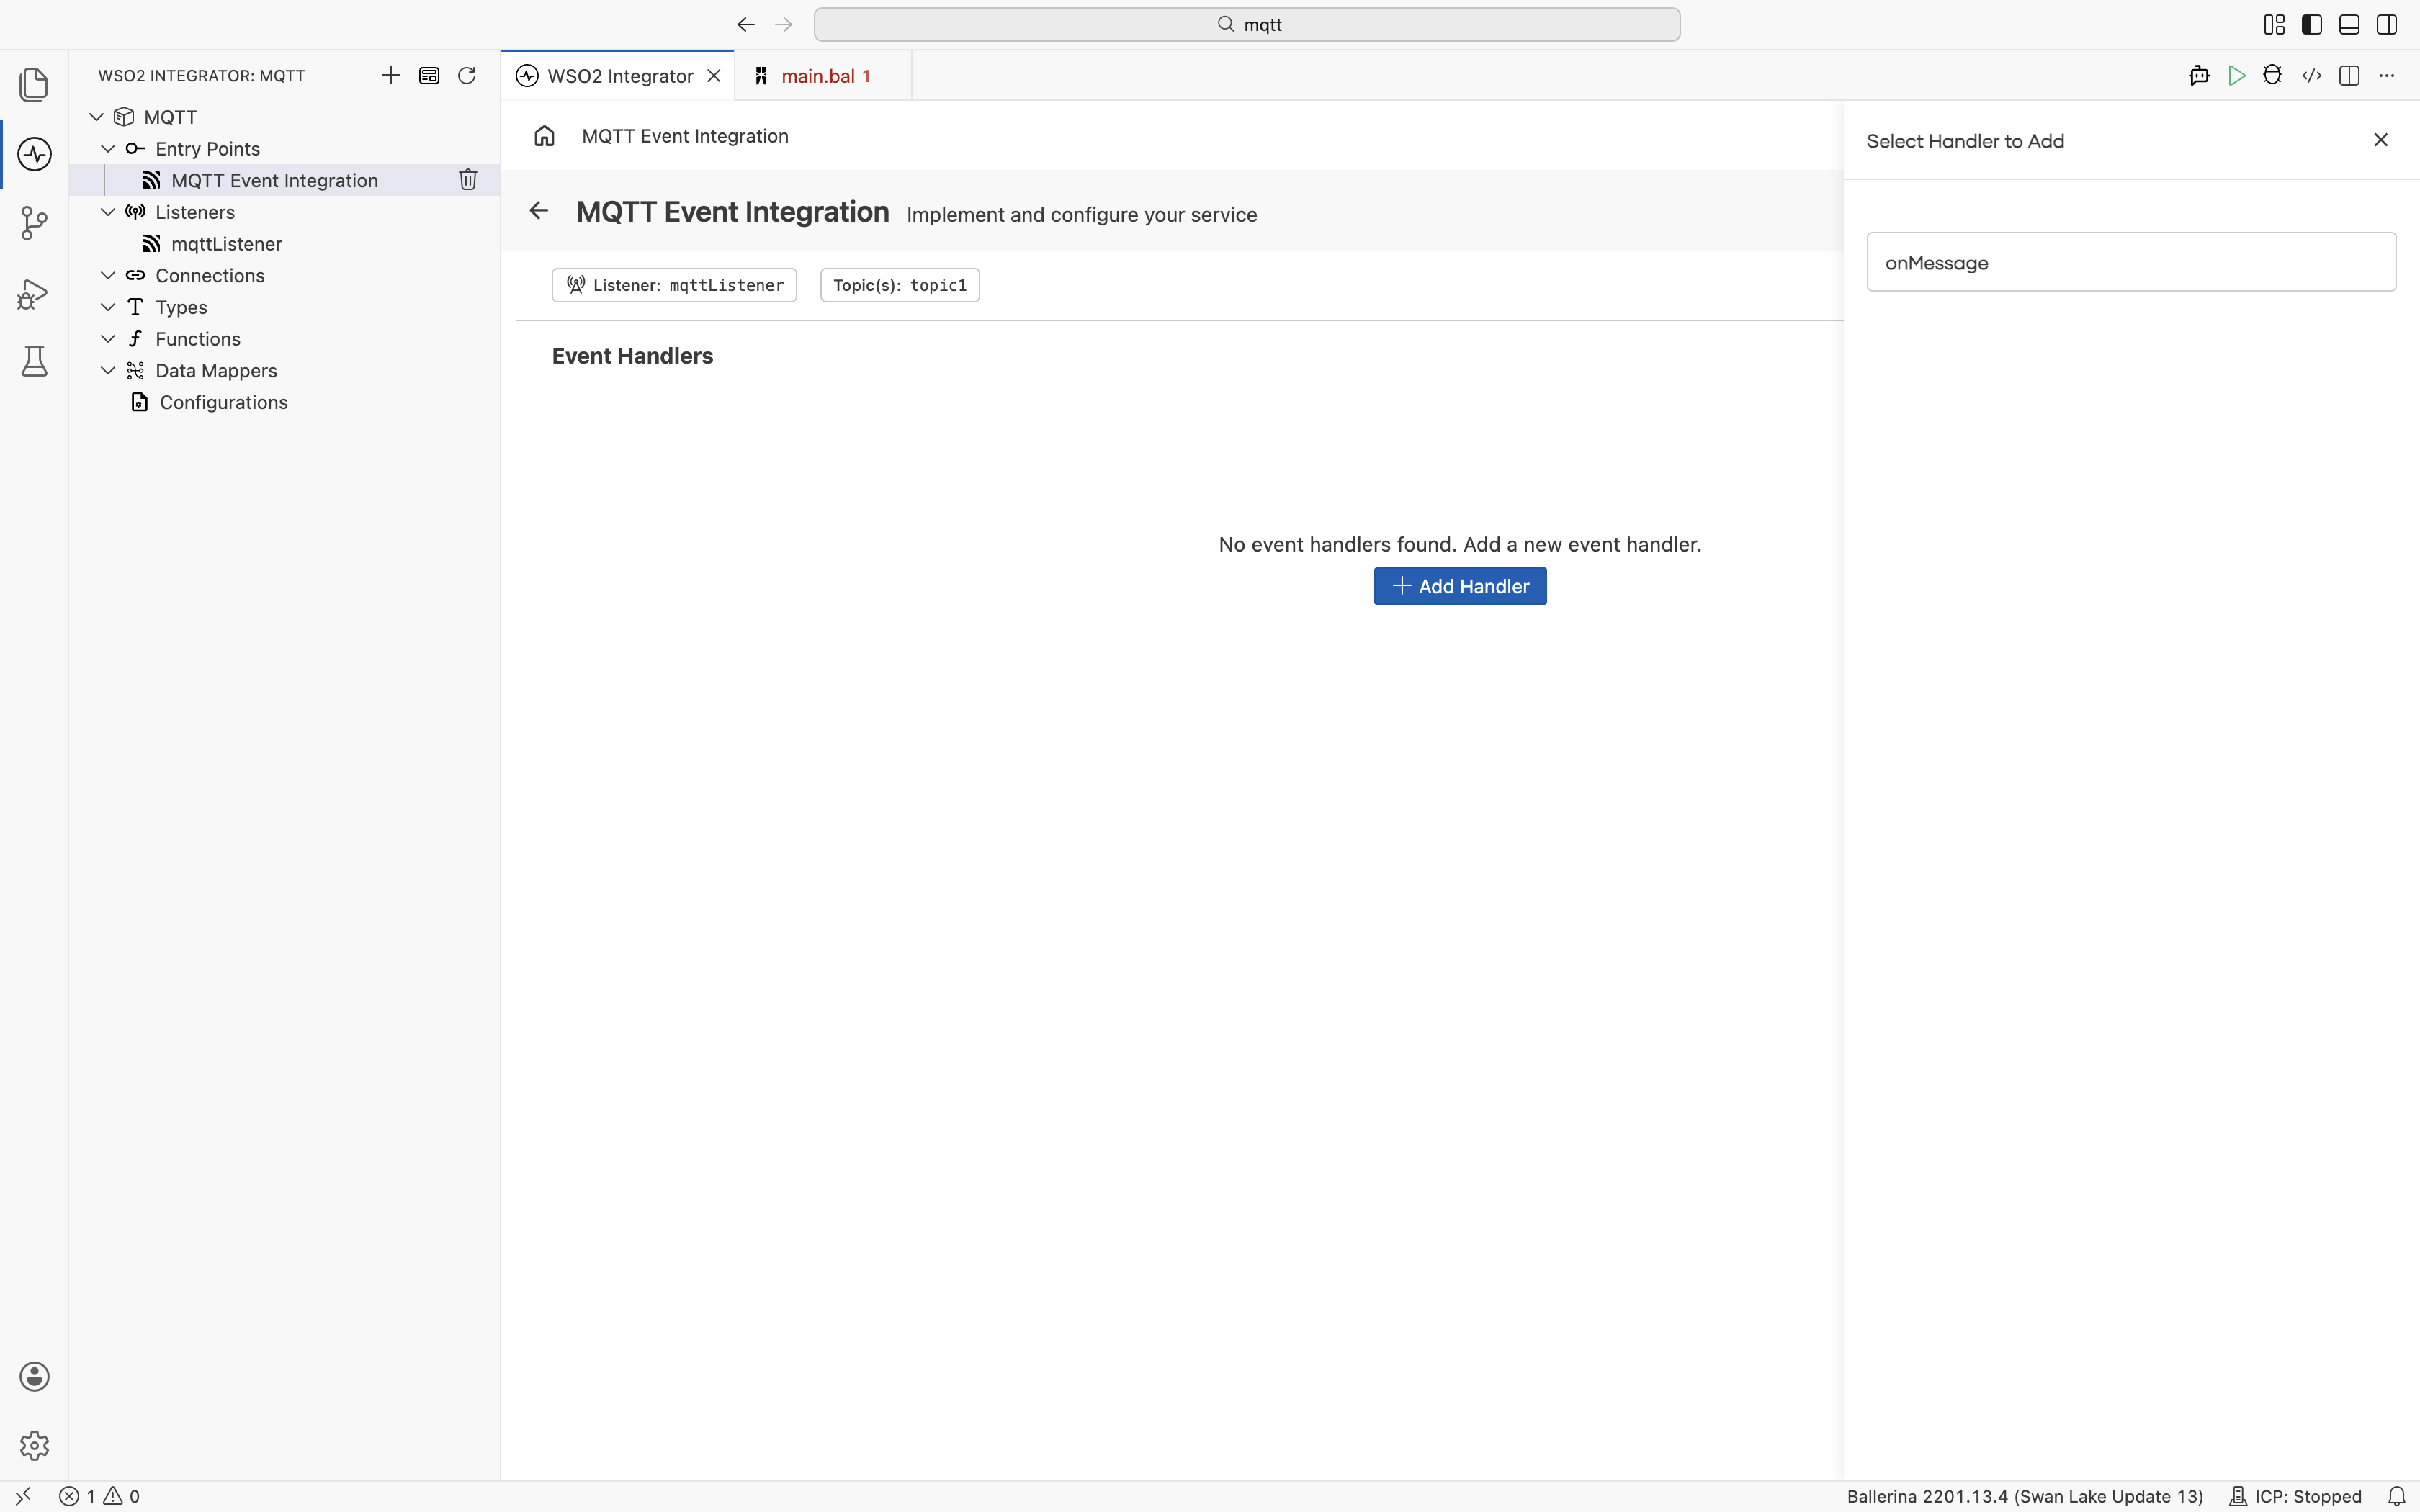Open remote window icon in status bar
The image size is (2420, 1512).
click(23, 1496)
